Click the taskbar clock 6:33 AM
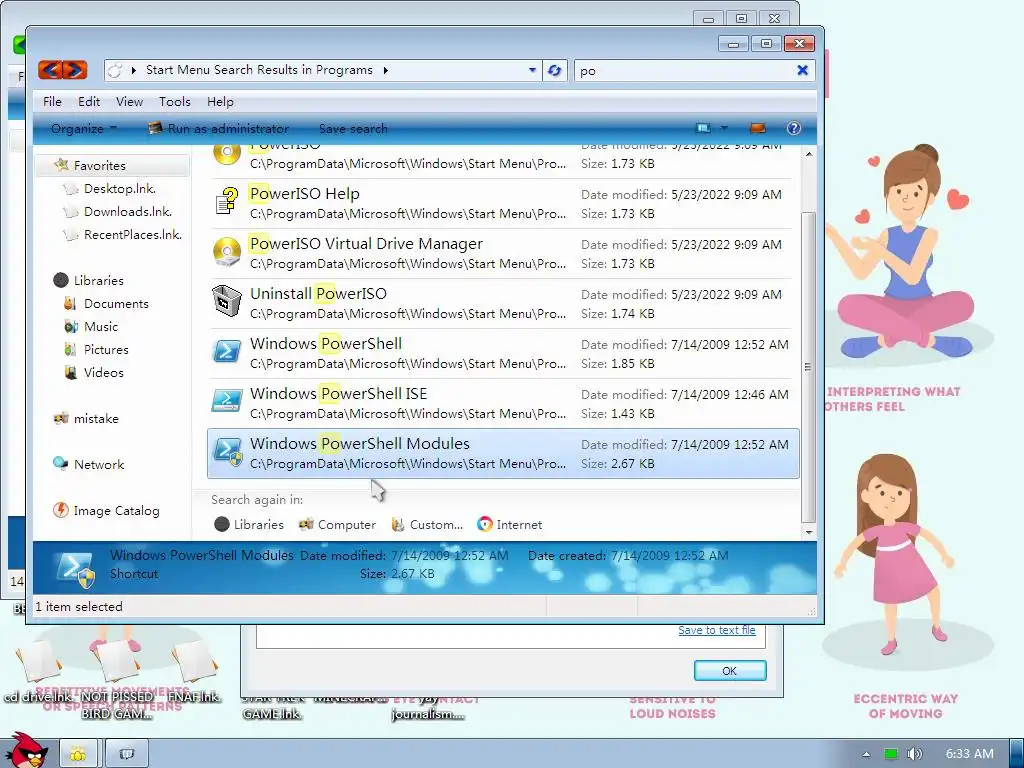This screenshot has width=1024, height=768. (x=970, y=754)
